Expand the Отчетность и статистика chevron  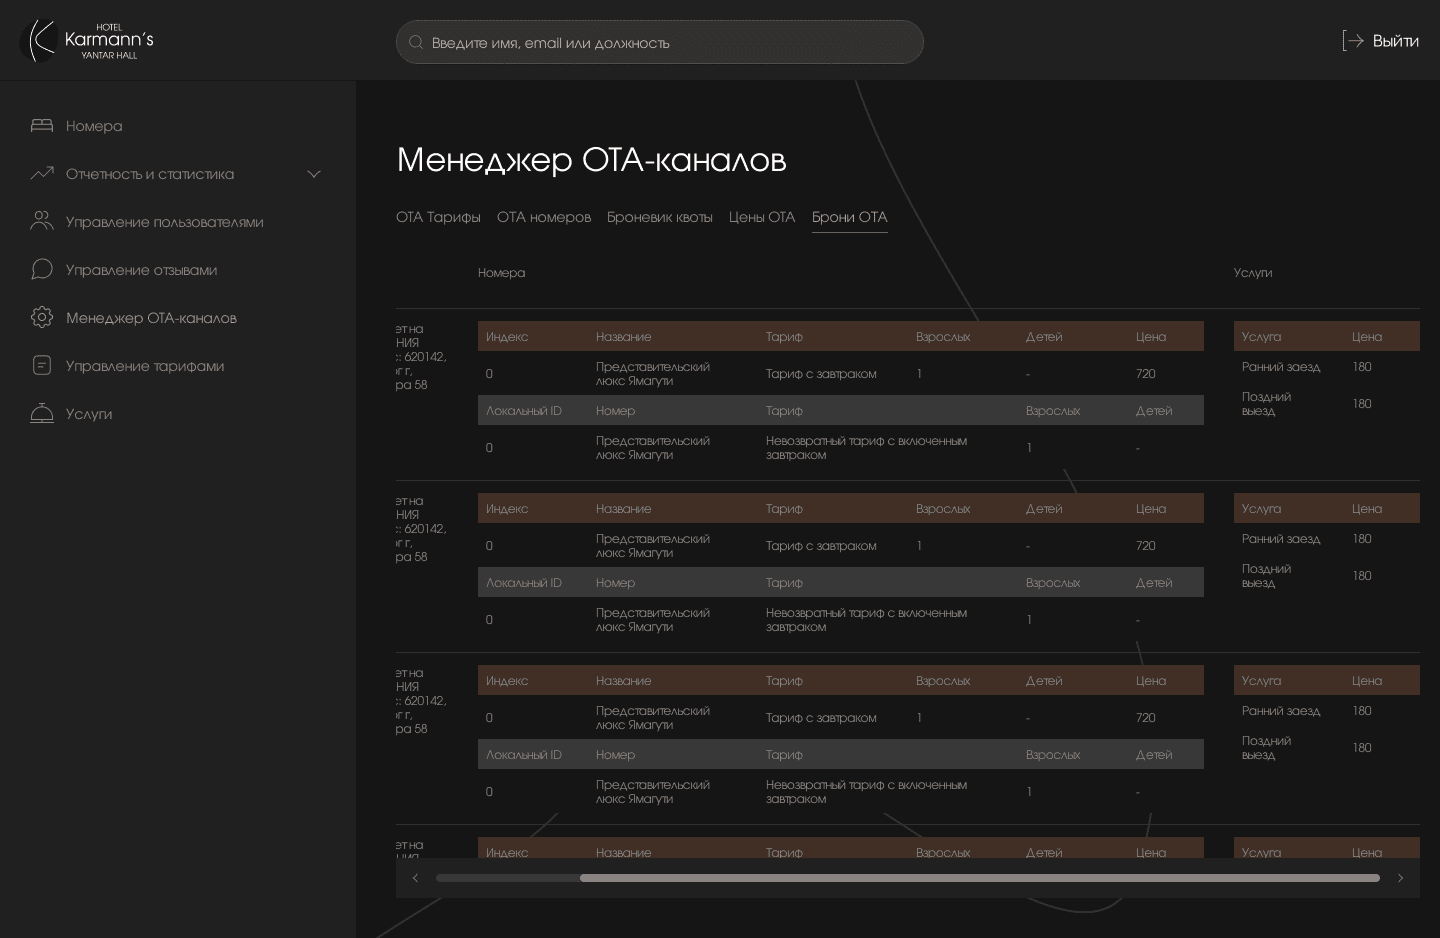[314, 174]
